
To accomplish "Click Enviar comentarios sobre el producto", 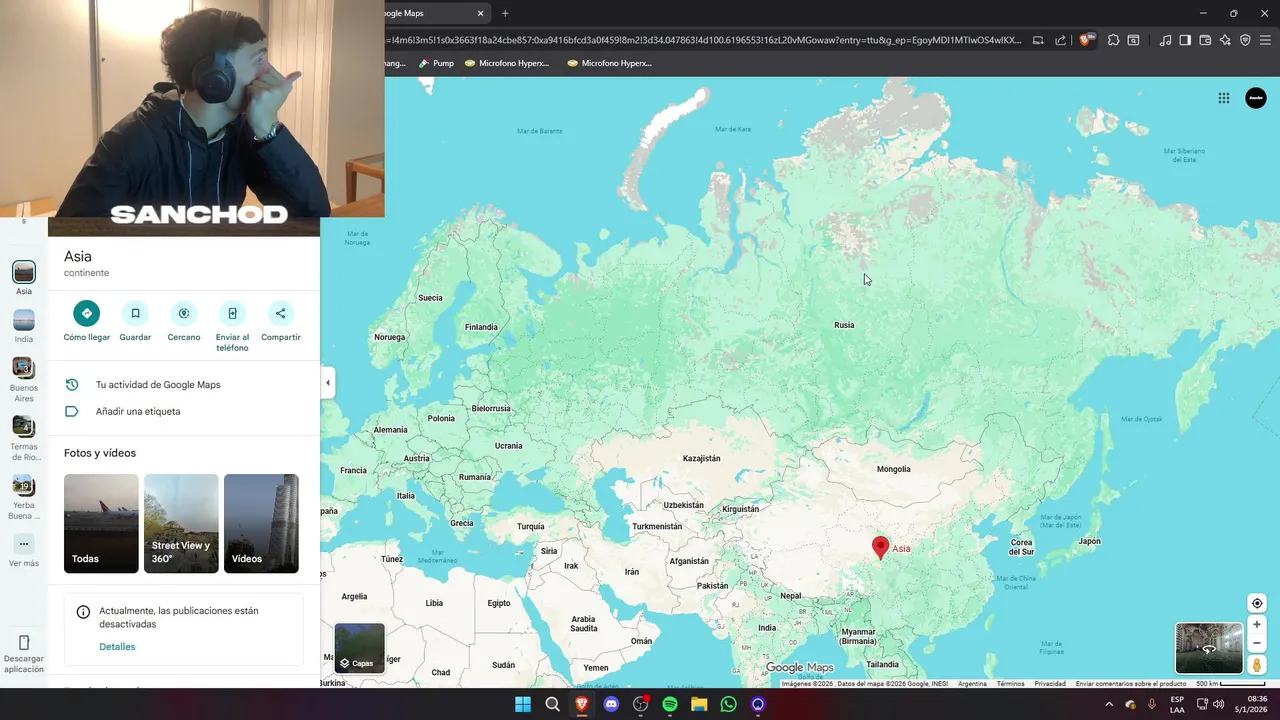I will click(1131, 684).
